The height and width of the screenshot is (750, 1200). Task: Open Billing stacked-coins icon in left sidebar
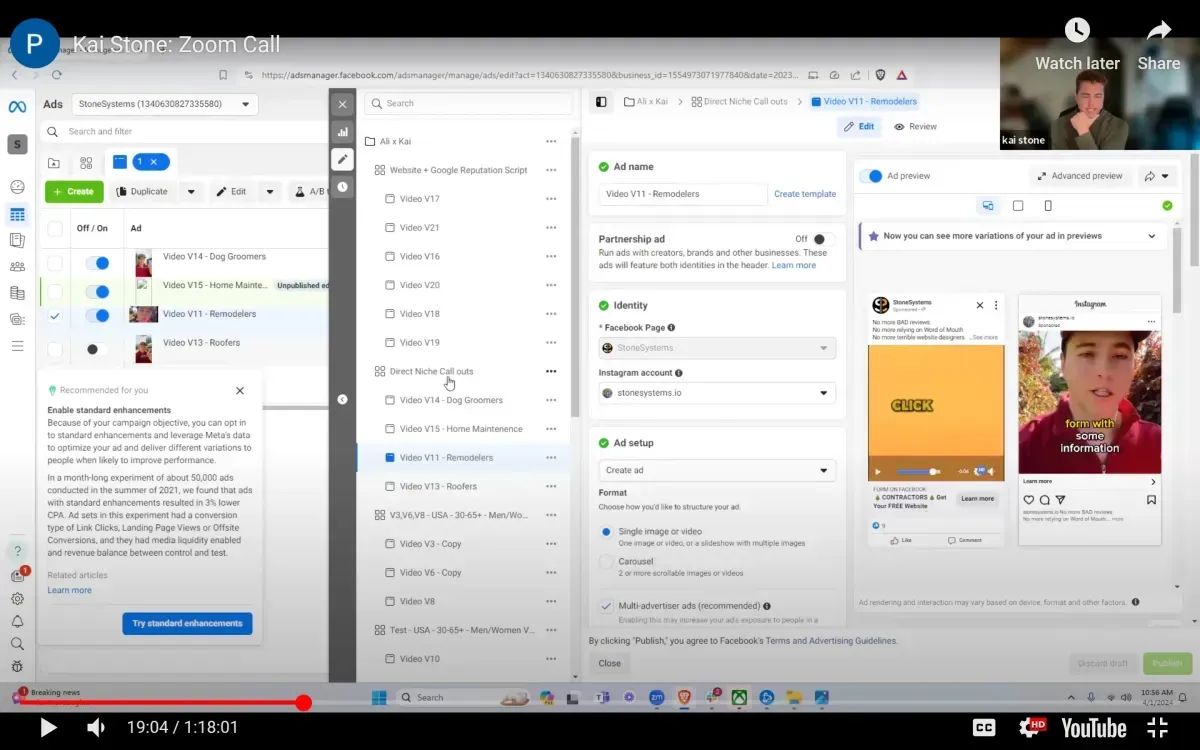click(x=17, y=293)
